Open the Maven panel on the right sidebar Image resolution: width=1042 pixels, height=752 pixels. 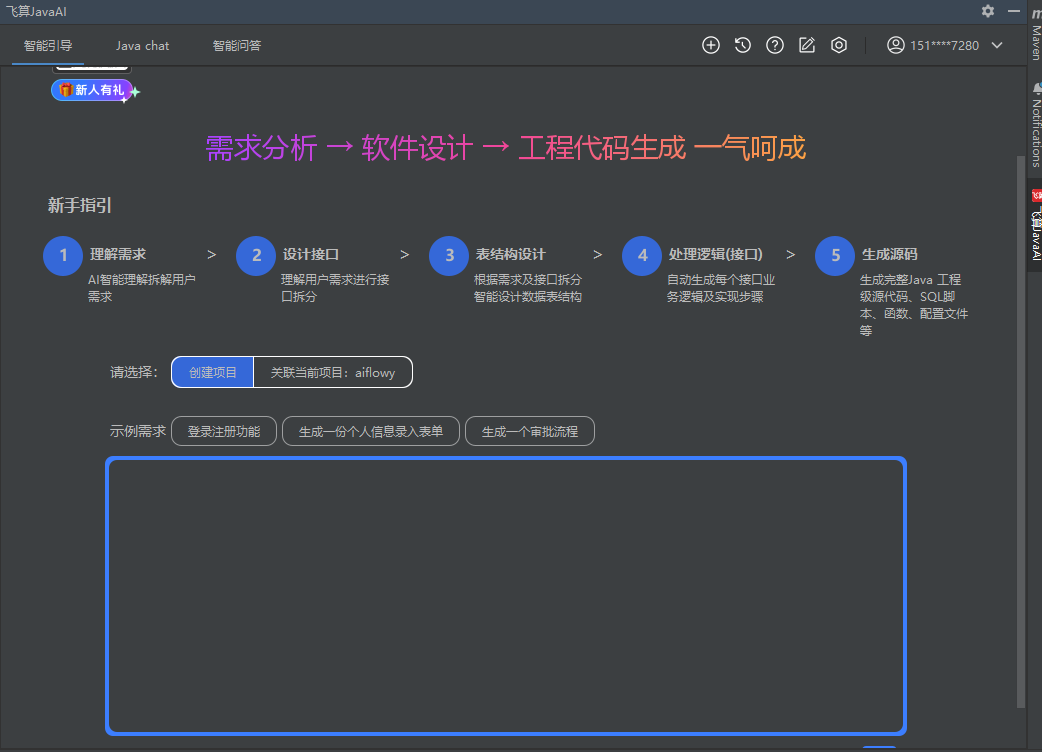click(x=1034, y=40)
